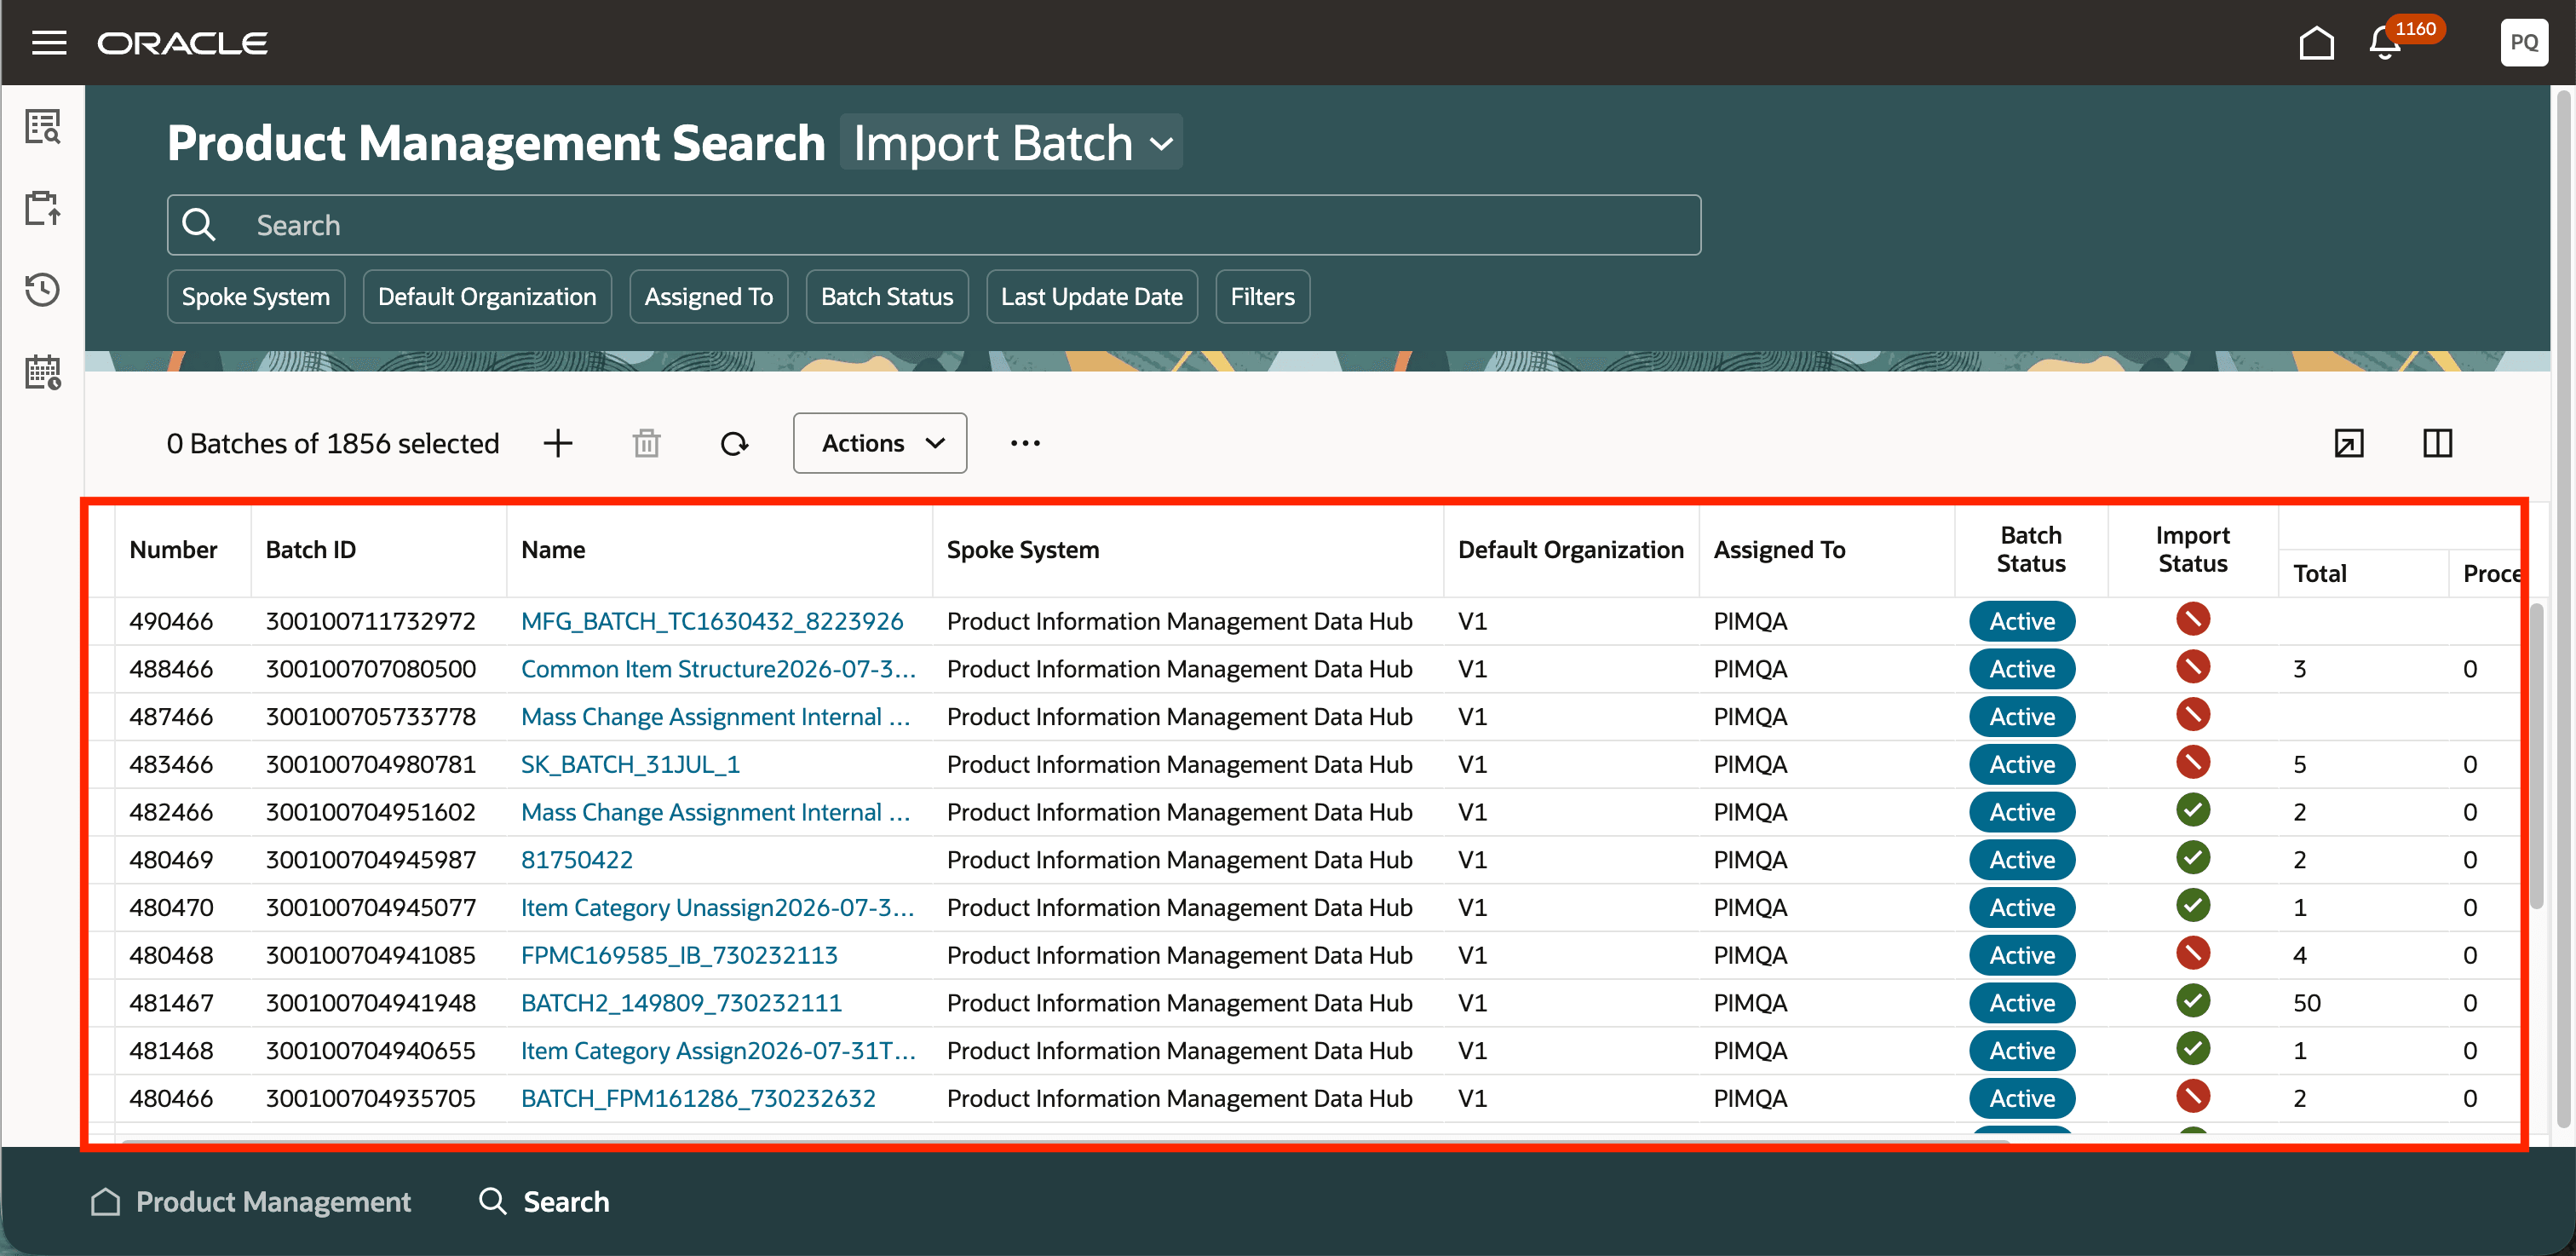The image size is (2576, 1256).
Task: Click the Batch Status column header
Action: click(2031, 549)
